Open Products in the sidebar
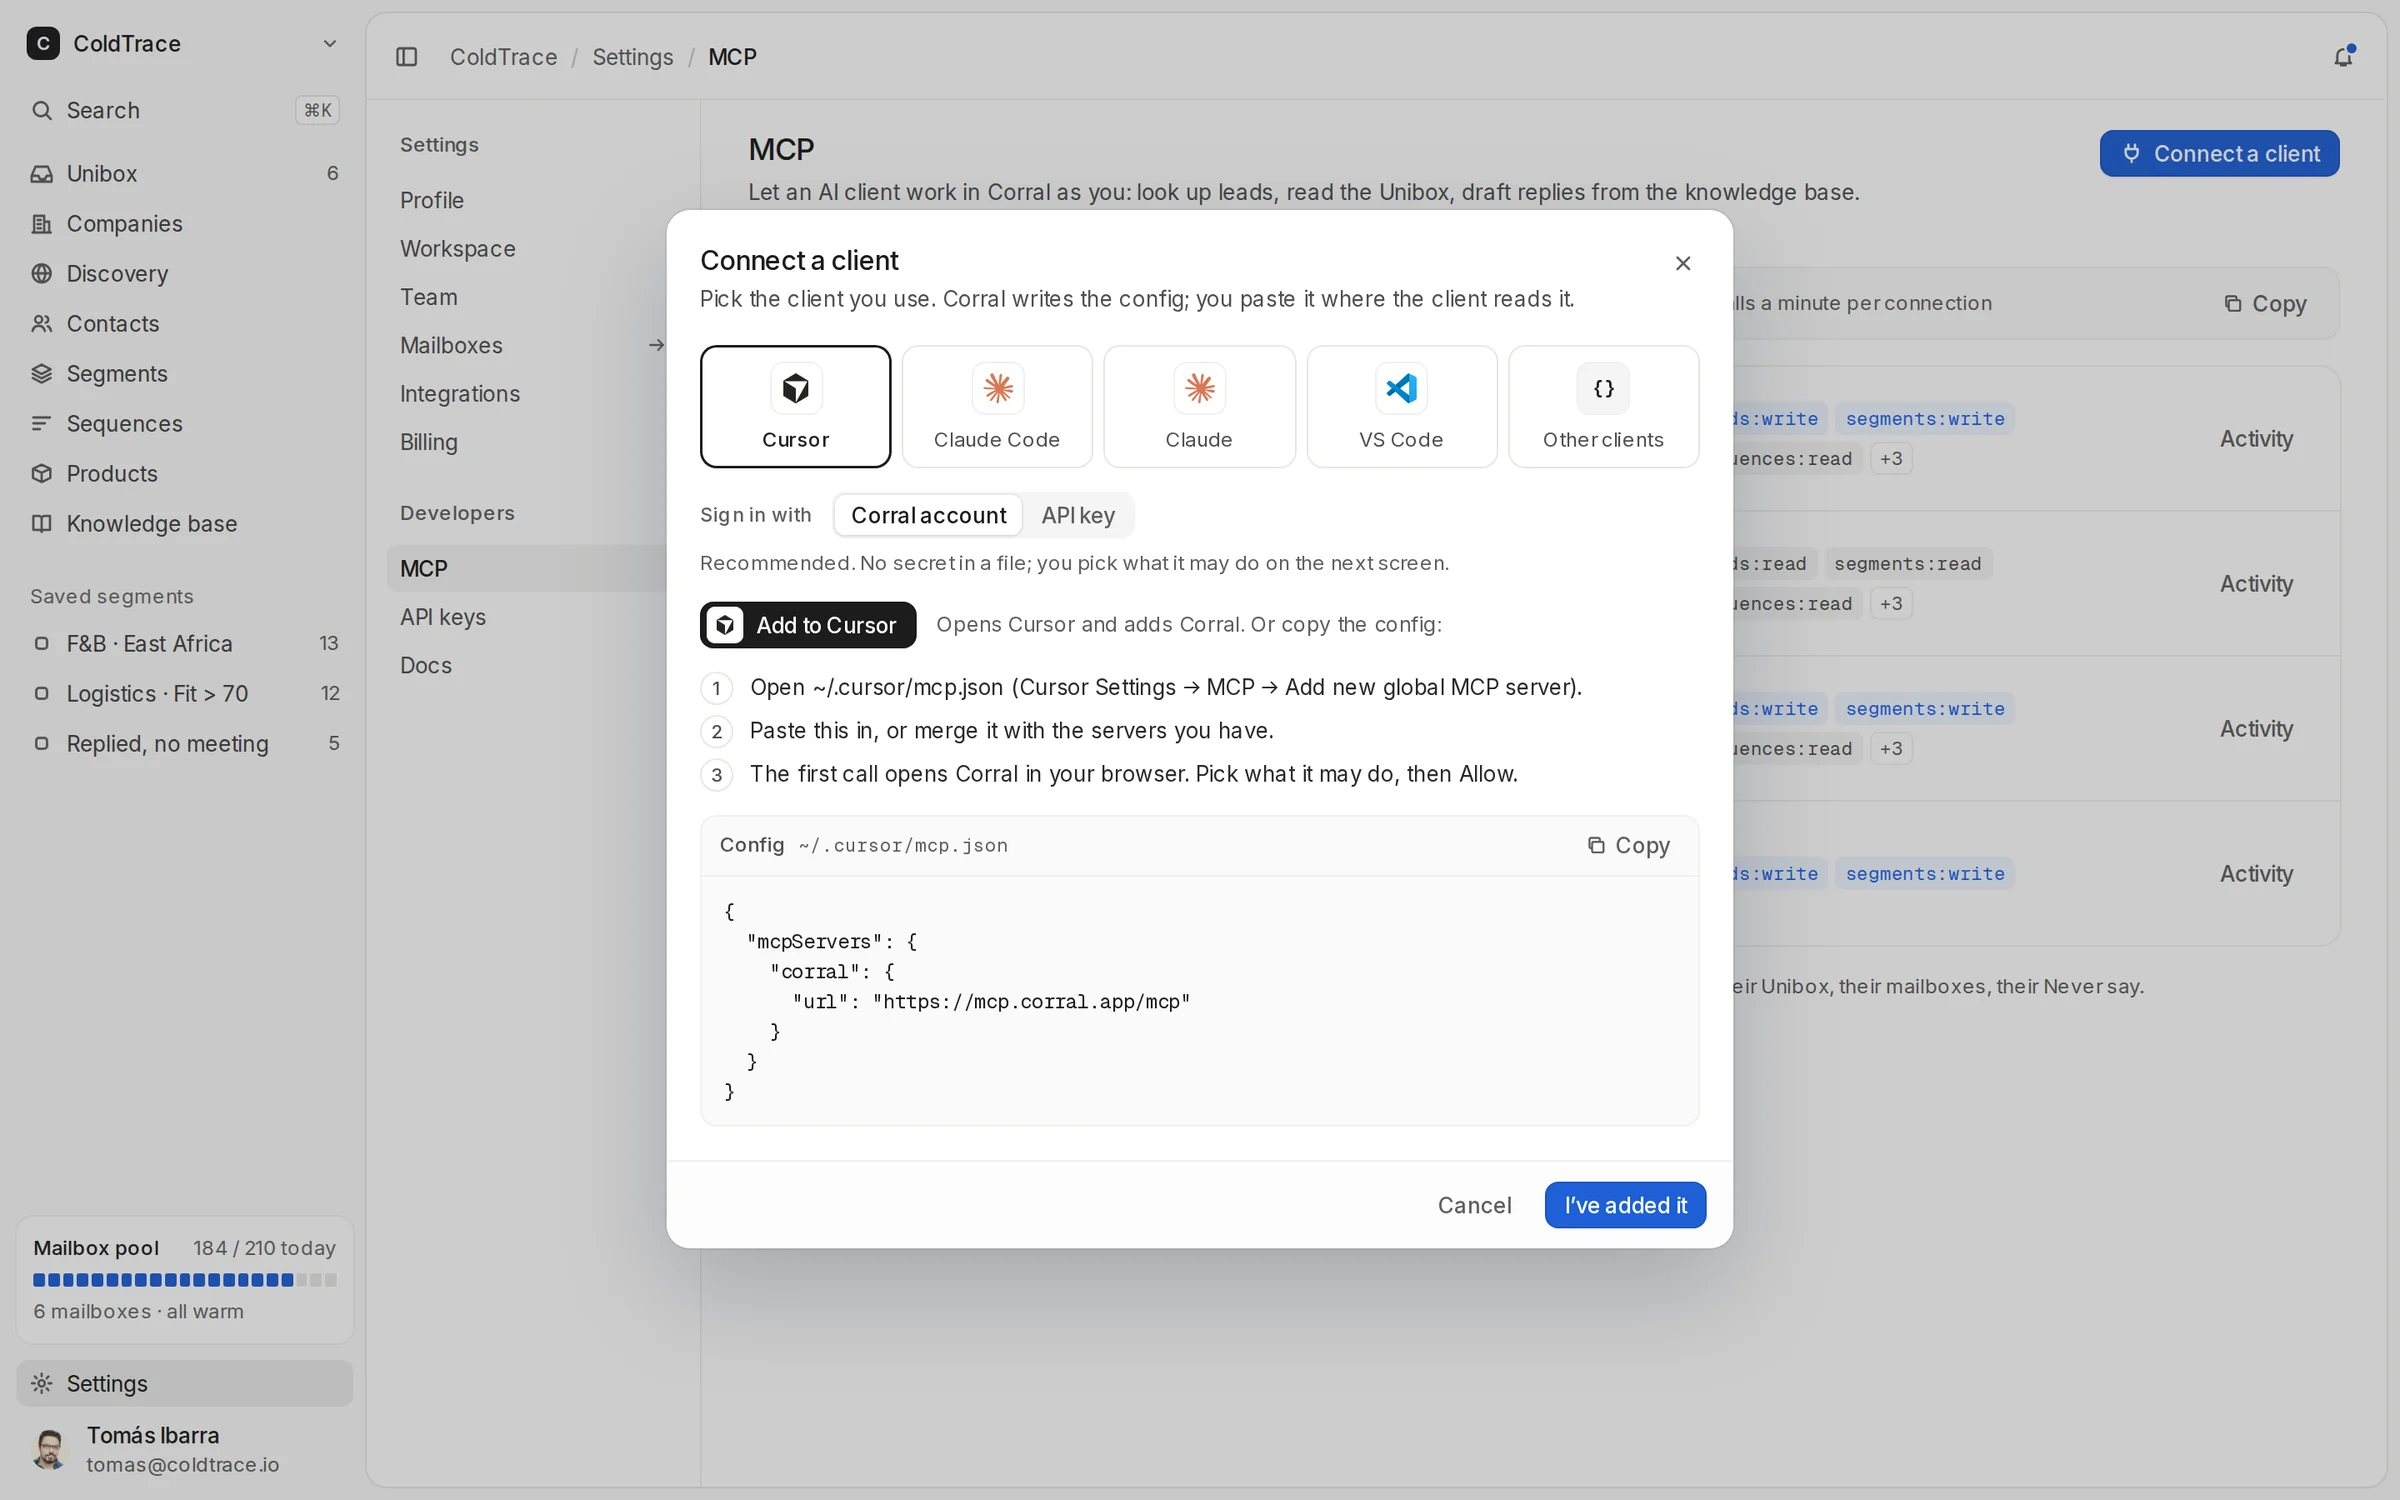Viewport: 2400px width, 1500px height. point(185,473)
